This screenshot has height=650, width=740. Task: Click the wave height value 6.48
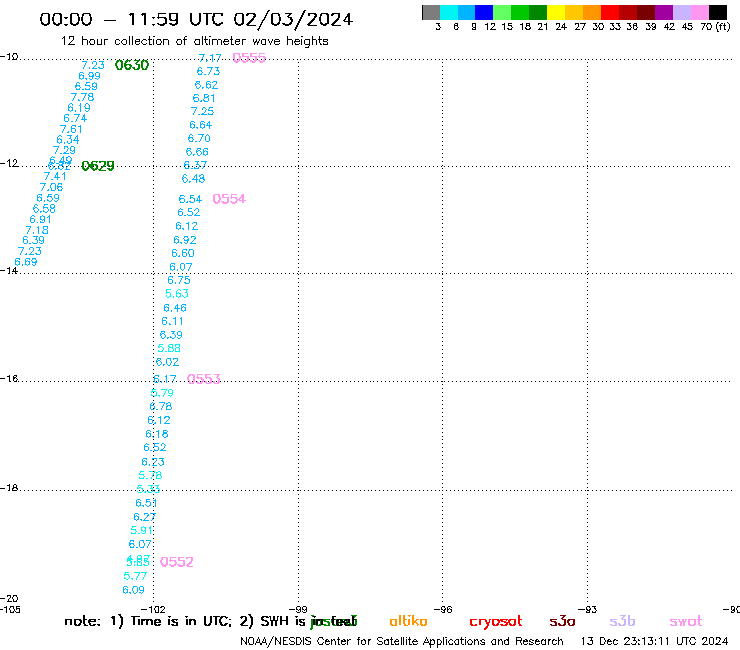pyautogui.click(x=193, y=179)
